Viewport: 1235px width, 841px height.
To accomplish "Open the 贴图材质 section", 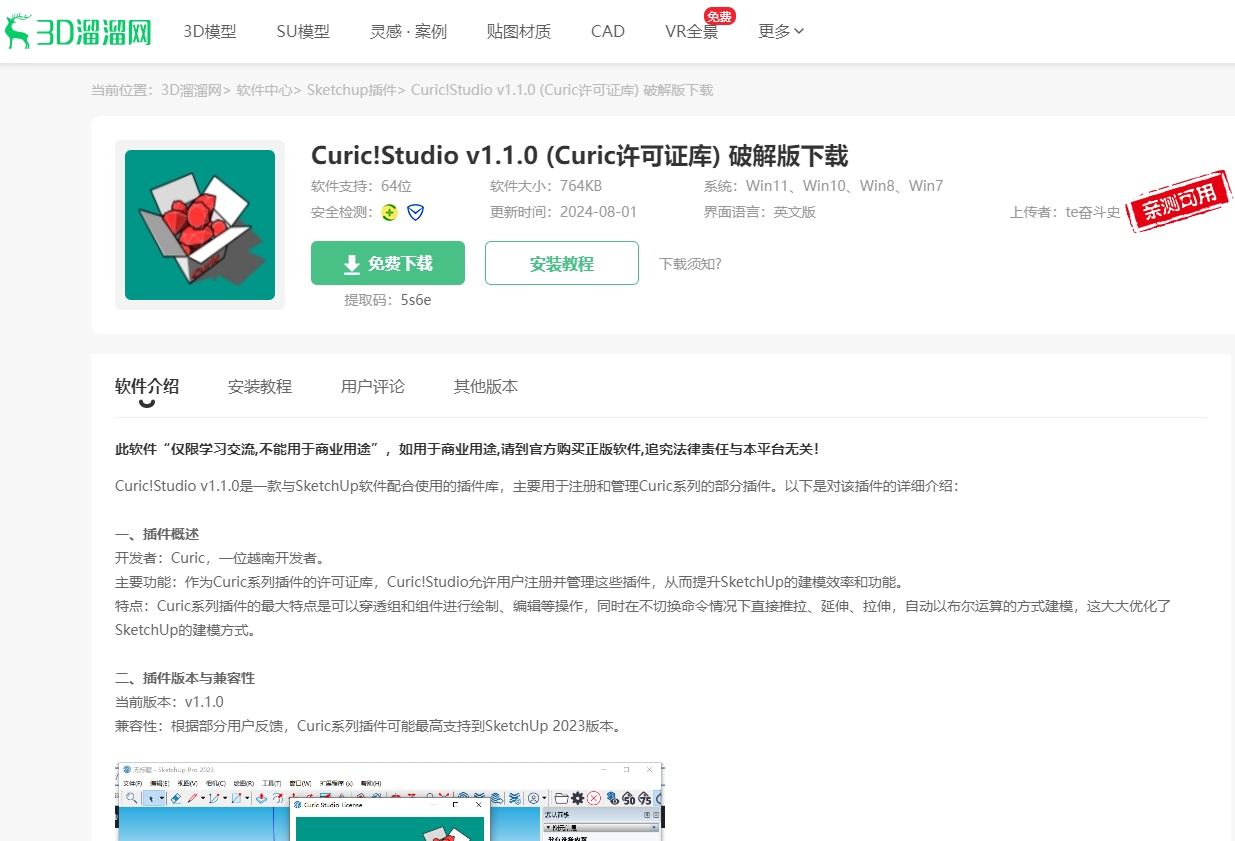I will (518, 31).
